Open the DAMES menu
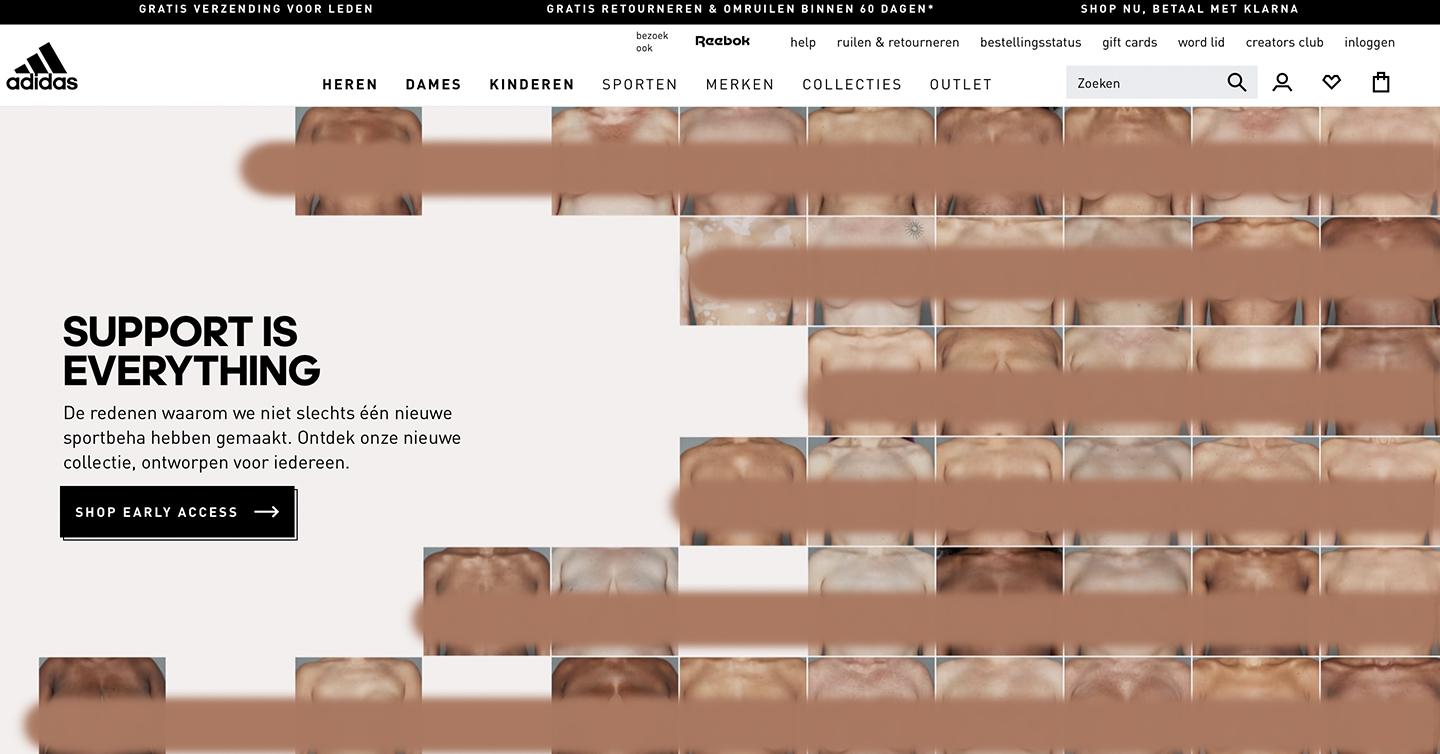 [433, 84]
